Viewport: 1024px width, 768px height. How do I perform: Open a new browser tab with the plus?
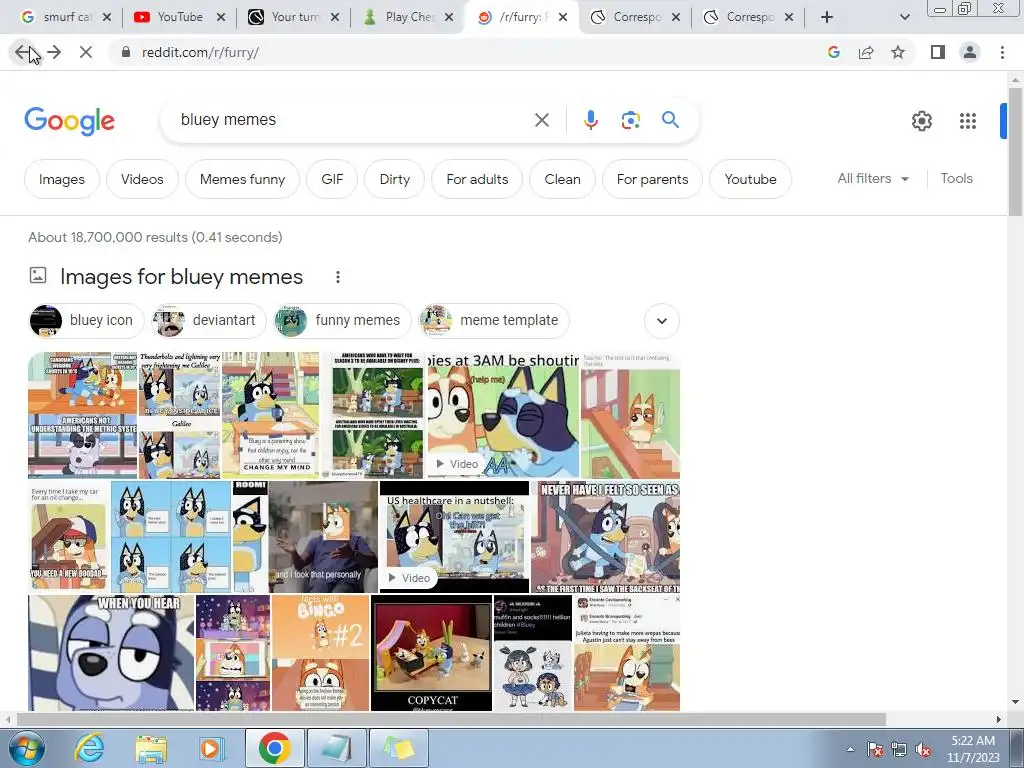click(827, 17)
